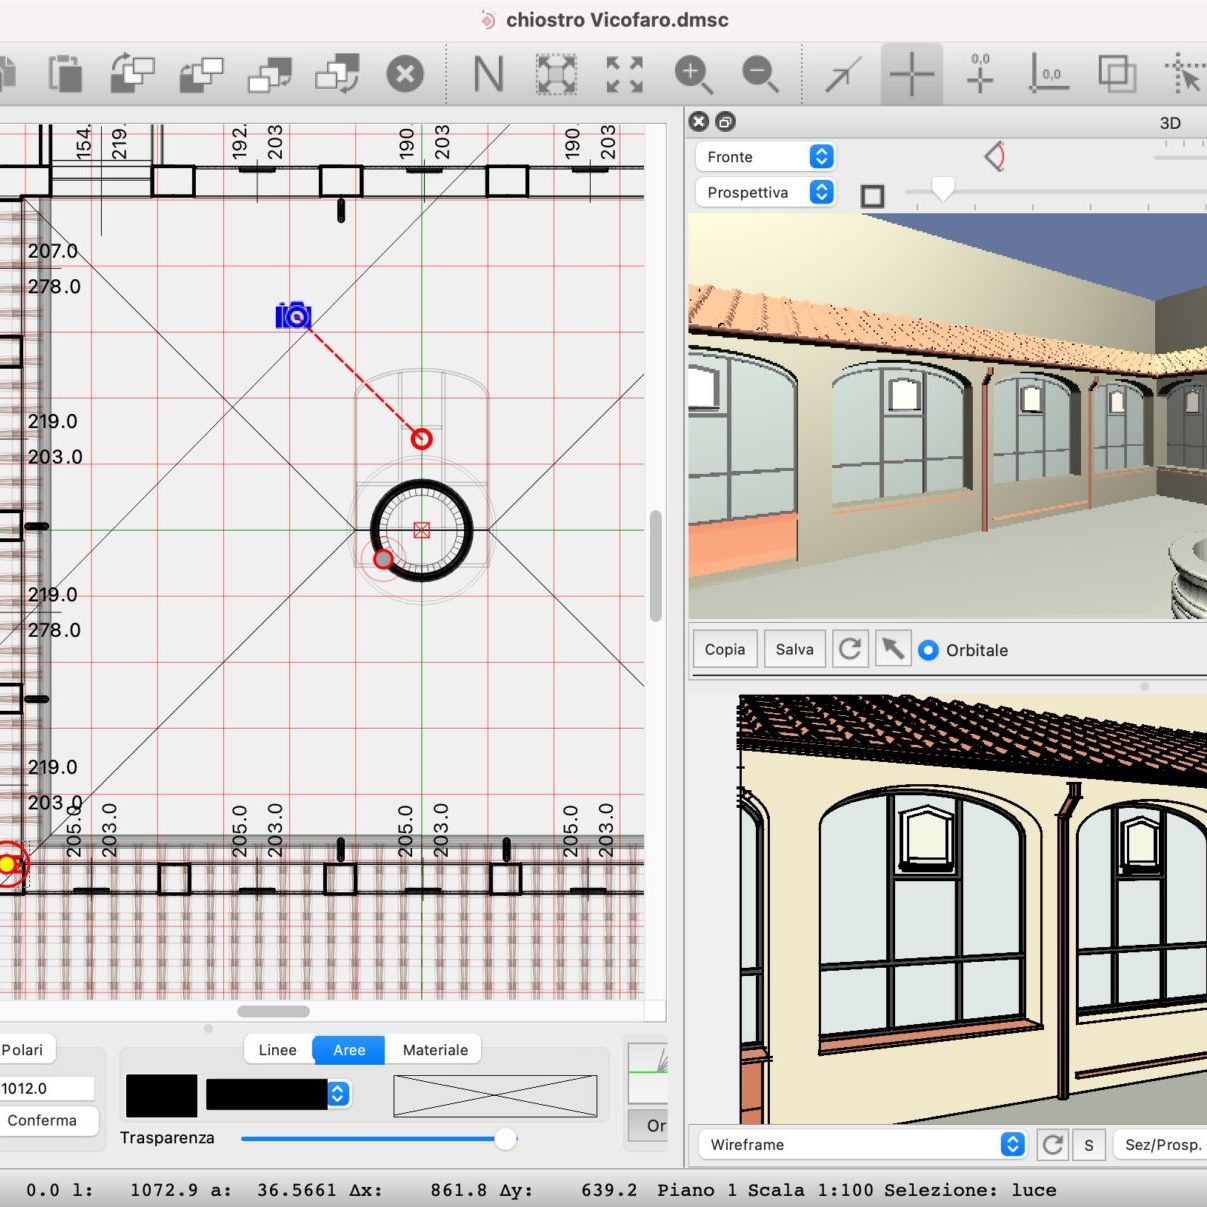Screen dimensions: 1207x1207
Task: Click the zoom out magnifier icon
Action: click(x=760, y=74)
